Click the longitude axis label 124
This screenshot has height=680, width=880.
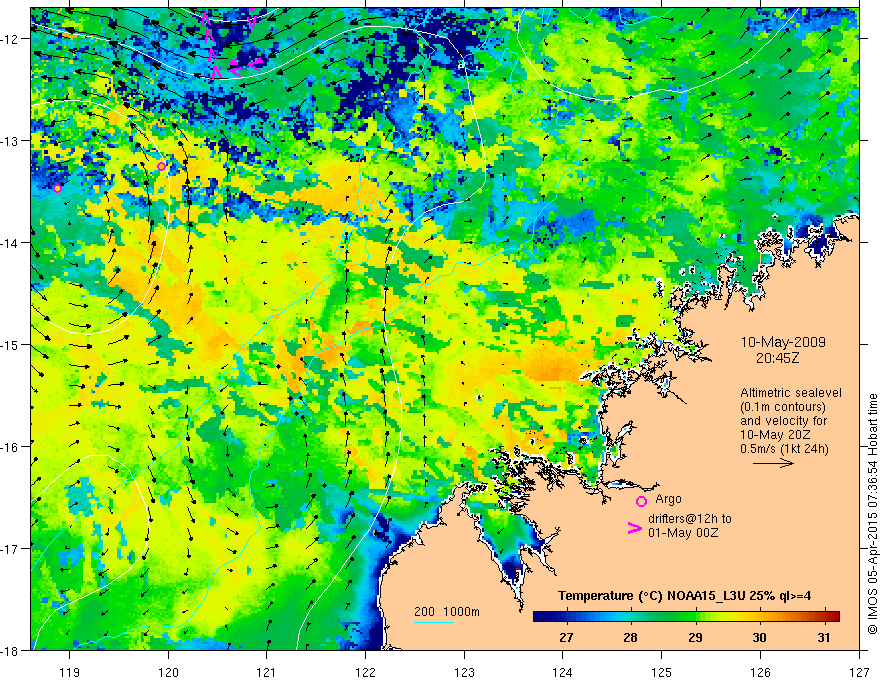pyautogui.click(x=563, y=672)
